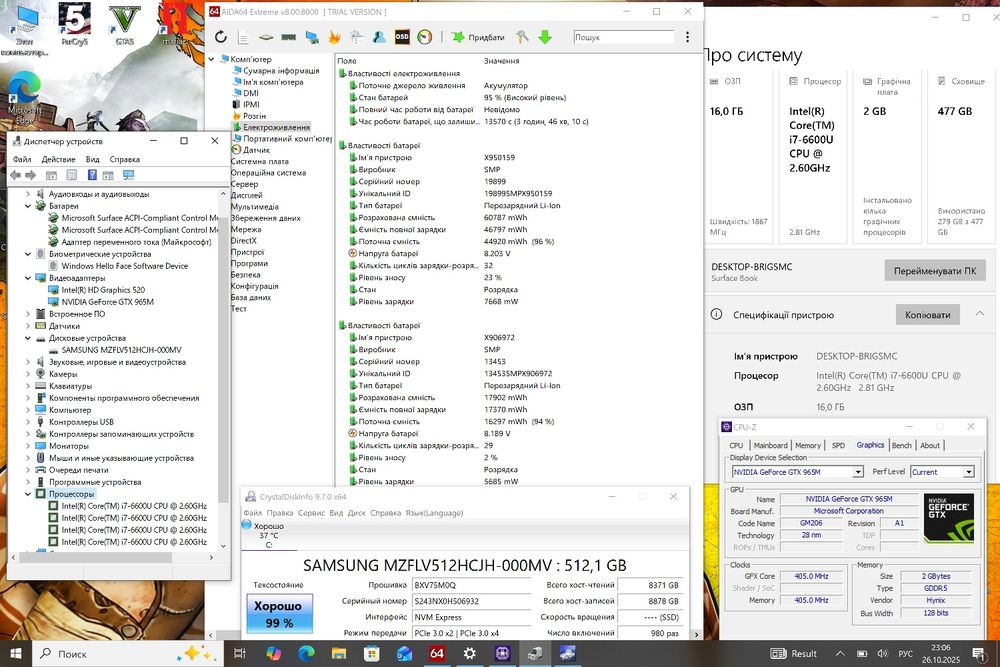Open Task View on the taskbar
The width and height of the screenshot is (1000, 667).
point(240,654)
